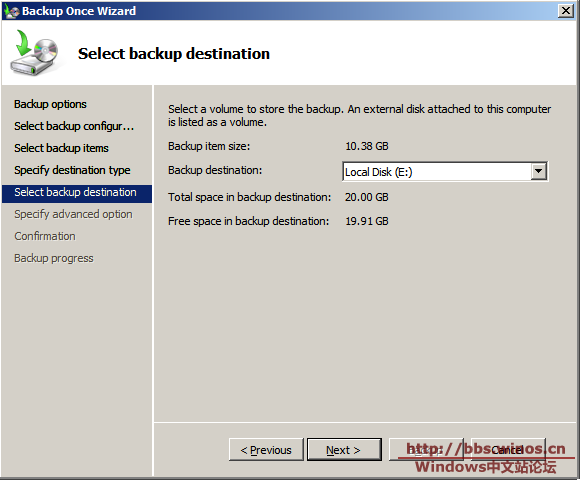Viewport: 580px width, 480px height.
Task: Click the Confirmation step in sidebar
Action: pos(45,236)
